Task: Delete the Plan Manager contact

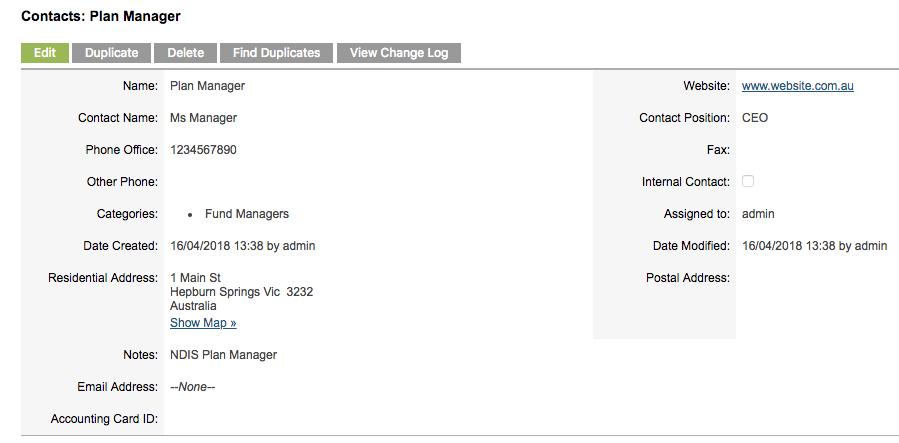Action: (185, 53)
